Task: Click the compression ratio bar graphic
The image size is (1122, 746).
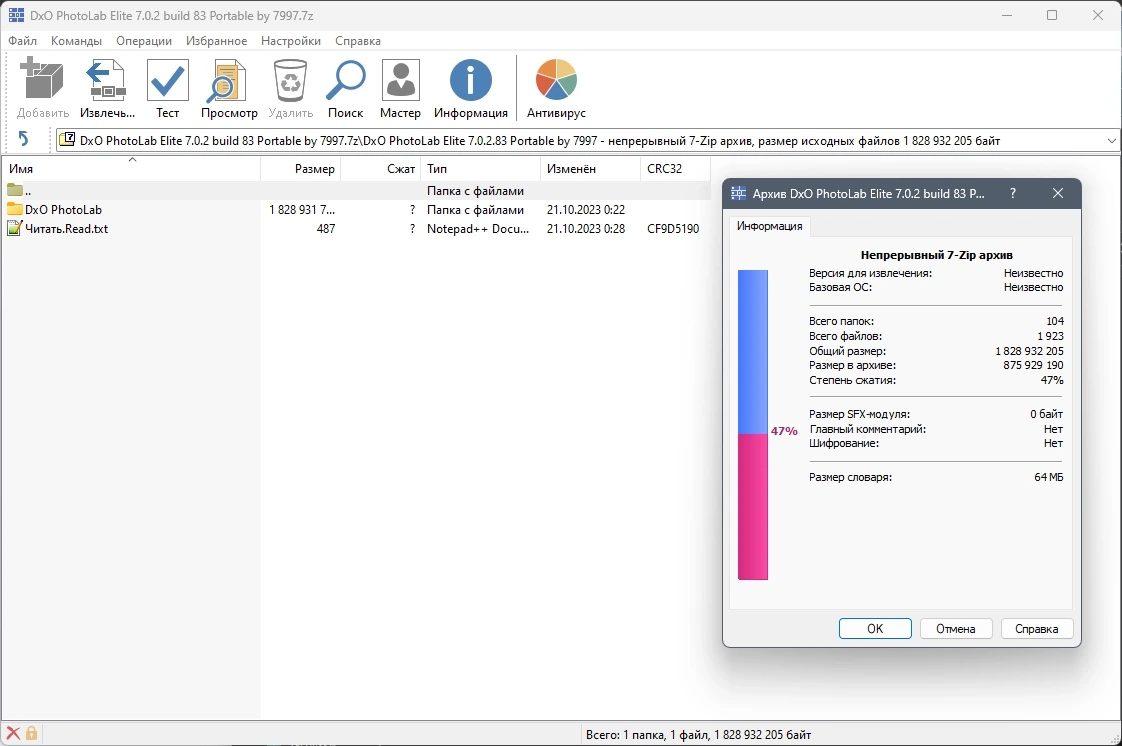Action: click(753, 425)
